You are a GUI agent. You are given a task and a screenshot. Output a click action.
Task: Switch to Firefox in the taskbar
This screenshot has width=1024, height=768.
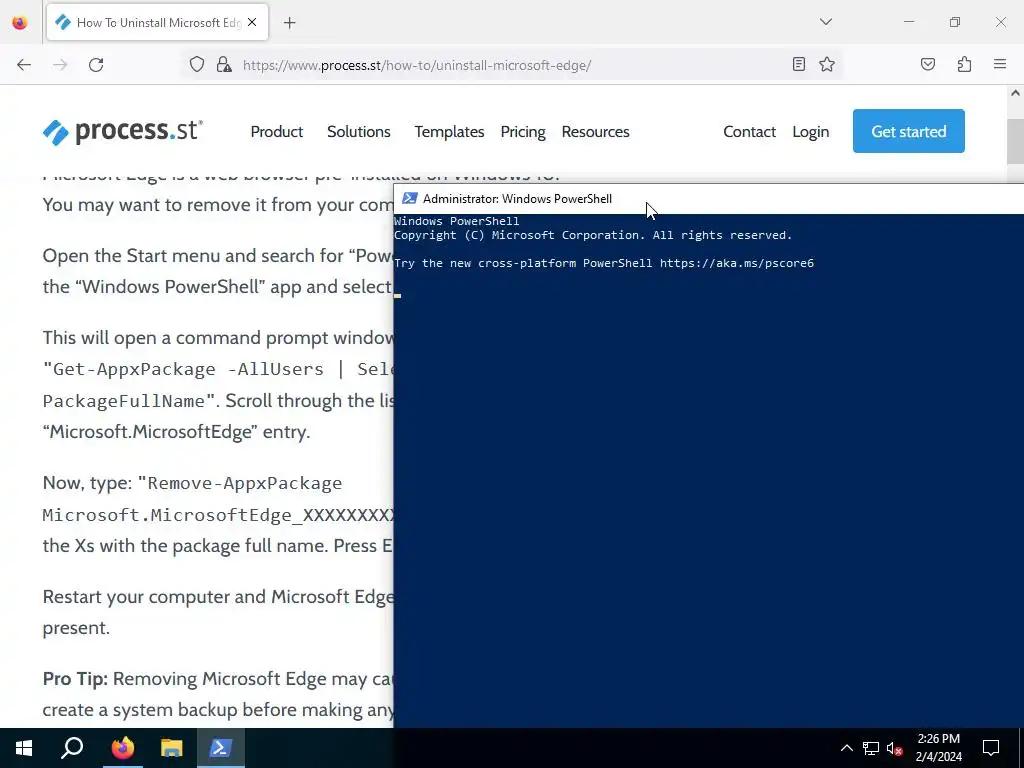pos(122,748)
